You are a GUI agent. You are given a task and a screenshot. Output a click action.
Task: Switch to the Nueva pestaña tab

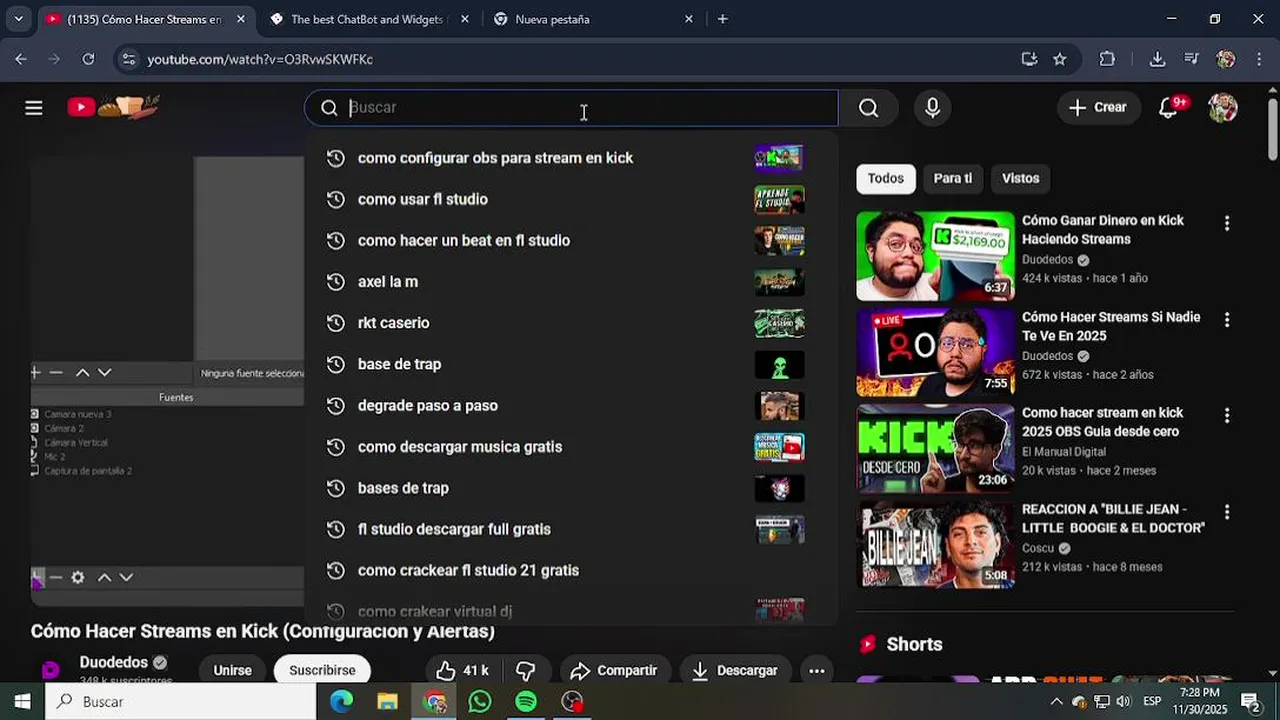pyautogui.click(x=593, y=19)
